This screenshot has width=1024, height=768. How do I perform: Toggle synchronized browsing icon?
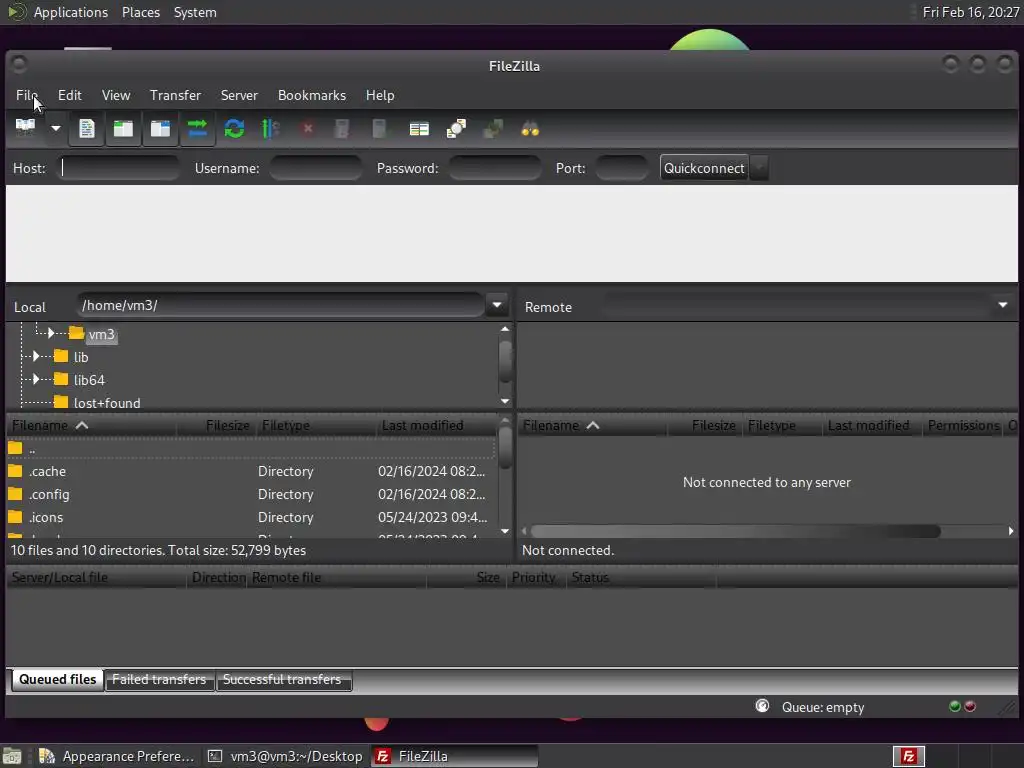493,128
